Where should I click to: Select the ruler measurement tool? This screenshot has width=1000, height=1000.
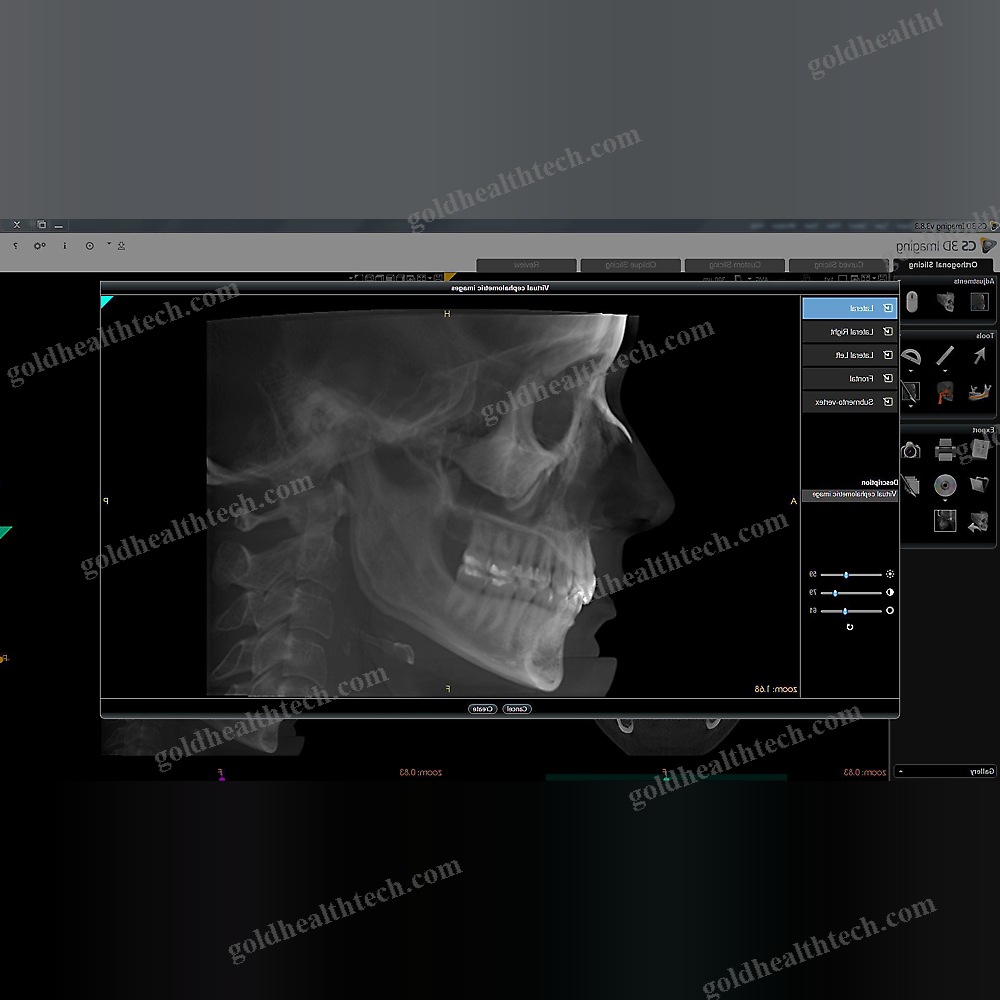tap(945, 355)
